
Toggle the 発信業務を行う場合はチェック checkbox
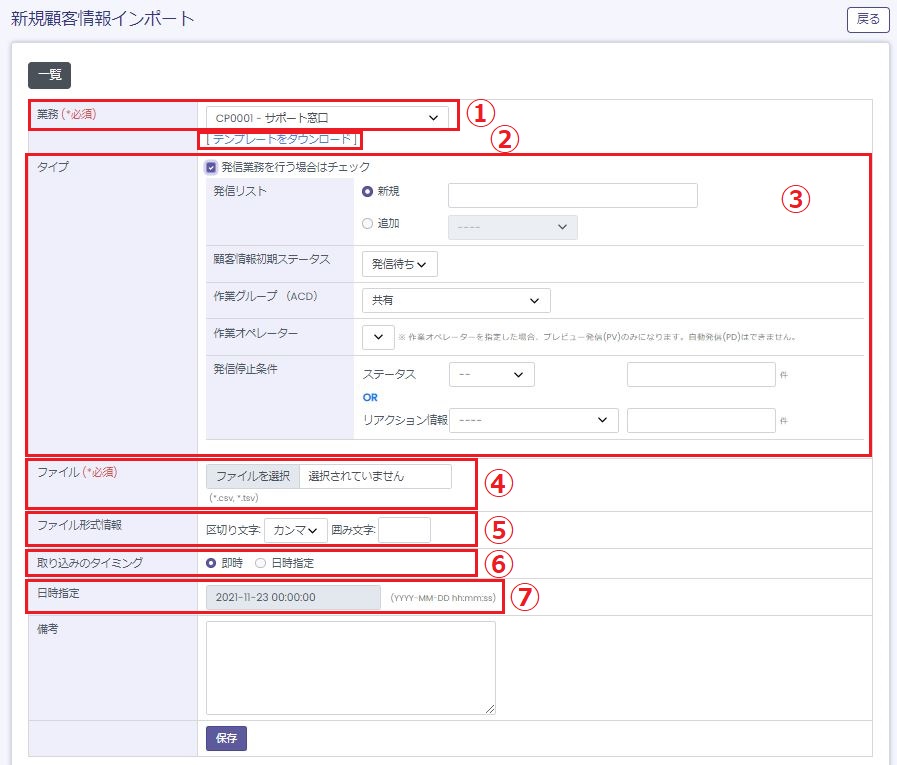tap(211, 167)
